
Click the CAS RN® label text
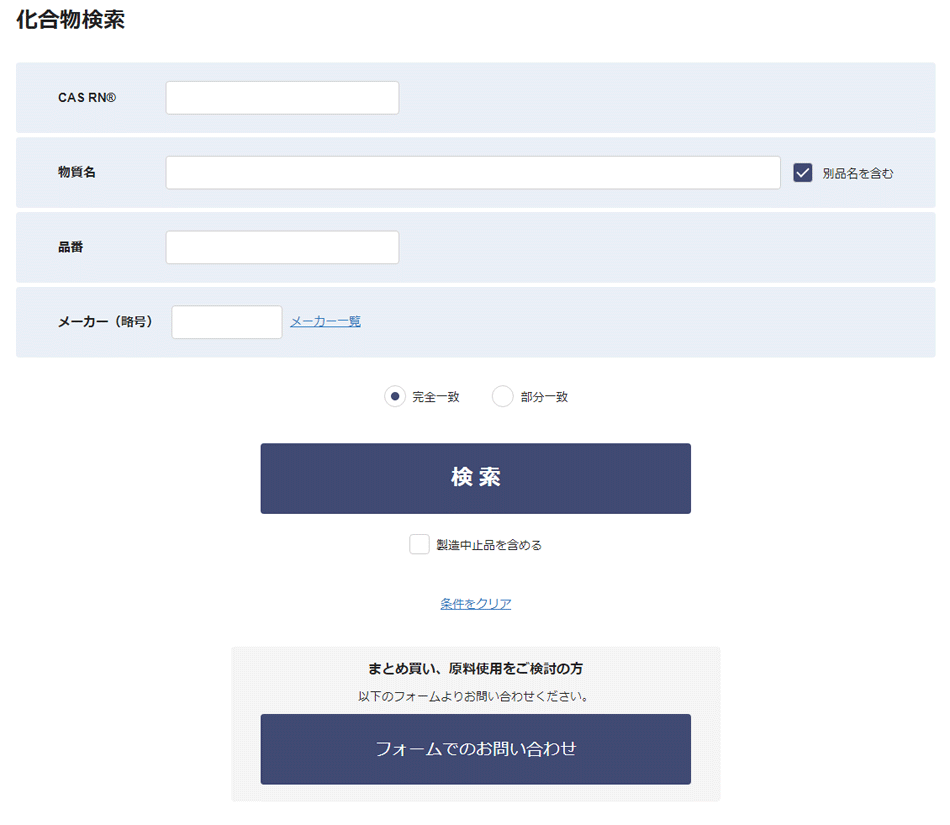(x=87, y=98)
